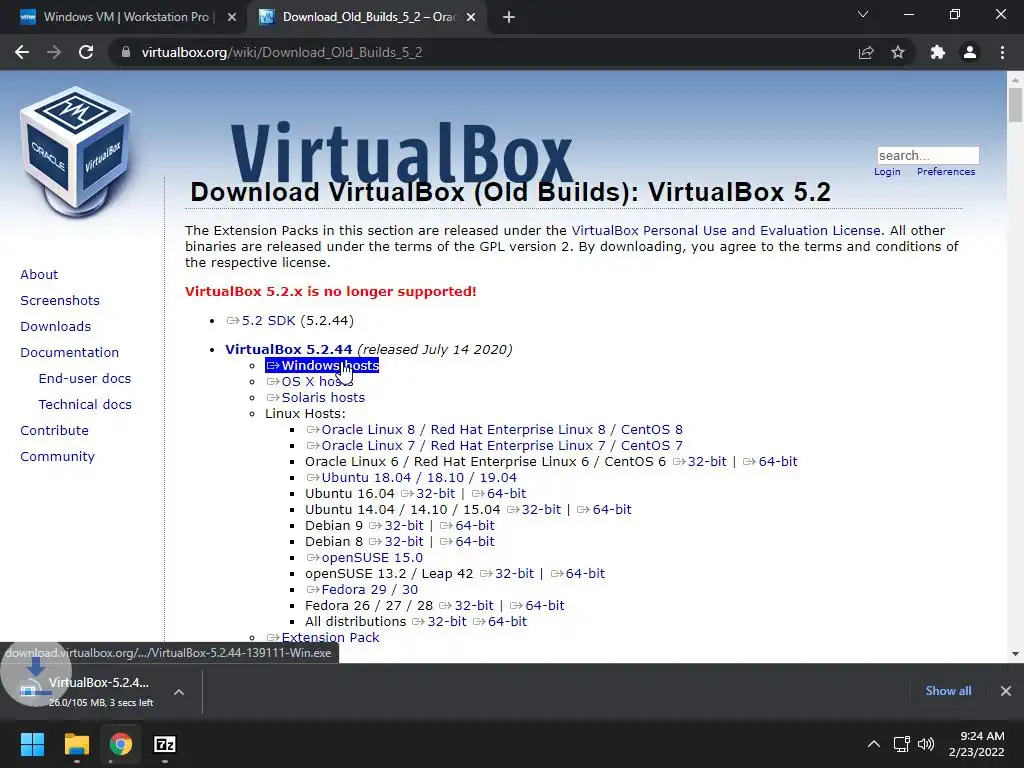Open VirtualBox Personal Use and Evaluation License
The width and height of the screenshot is (1024, 768).
coord(726,231)
